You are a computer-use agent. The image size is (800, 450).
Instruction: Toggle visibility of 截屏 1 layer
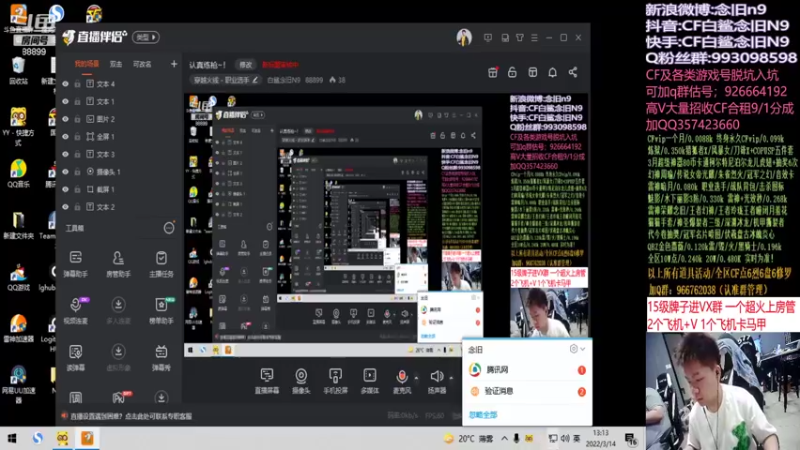65,189
